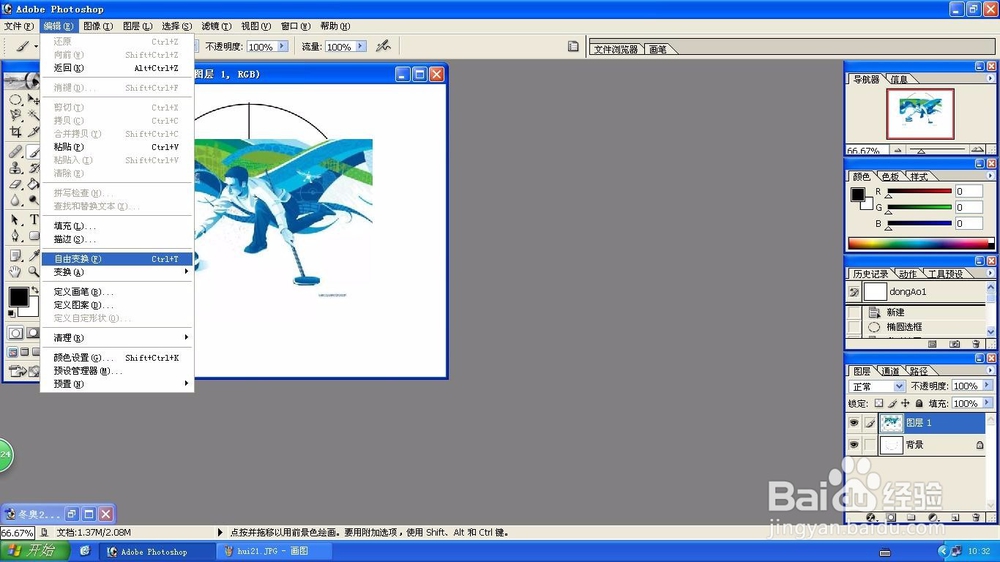Expand the 清理 submenu
The image size is (1000, 562).
point(117,337)
